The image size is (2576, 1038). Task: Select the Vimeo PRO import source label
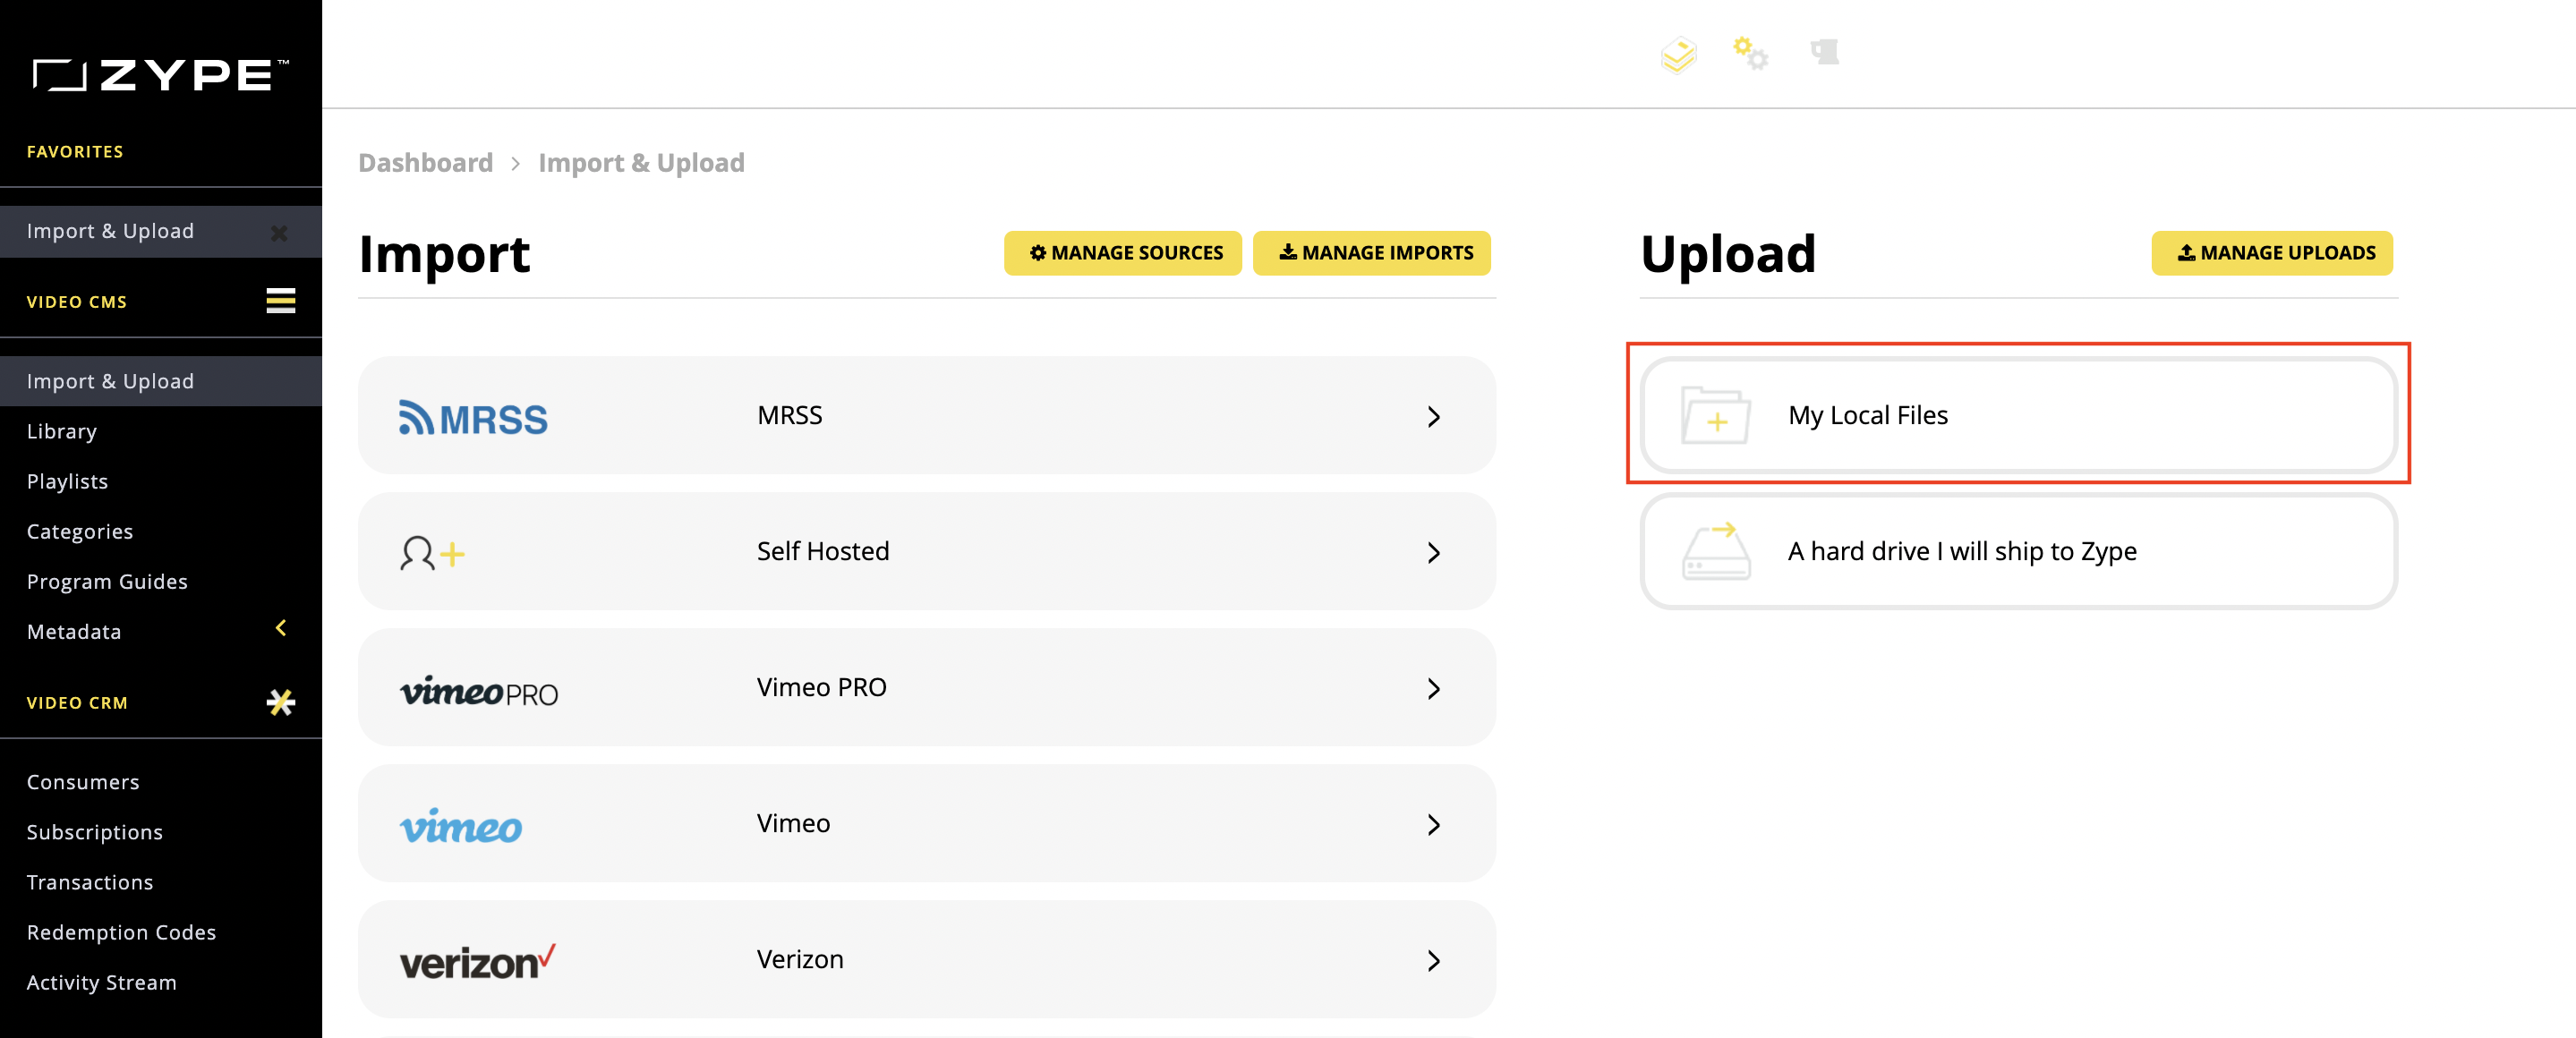pyautogui.click(x=822, y=687)
